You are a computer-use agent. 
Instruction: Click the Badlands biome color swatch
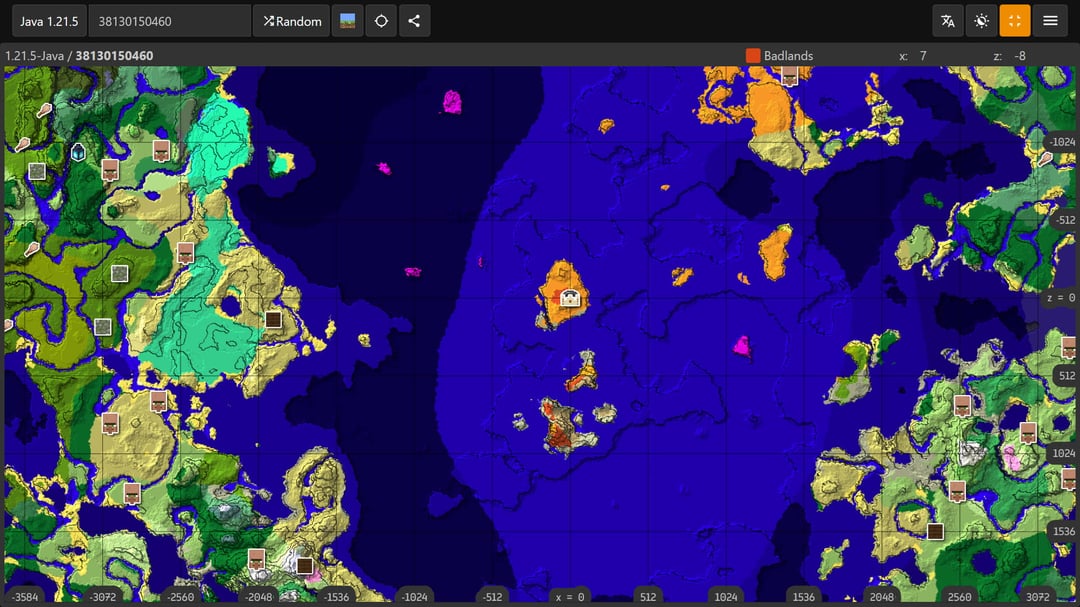point(753,56)
